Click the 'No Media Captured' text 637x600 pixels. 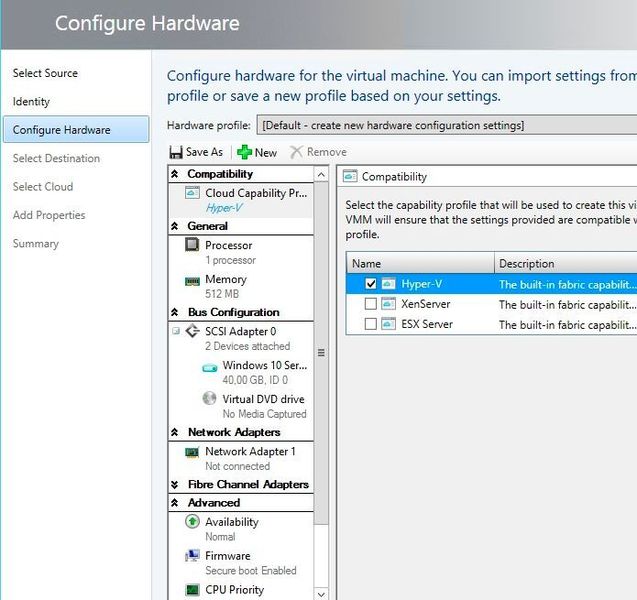pos(264,414)
